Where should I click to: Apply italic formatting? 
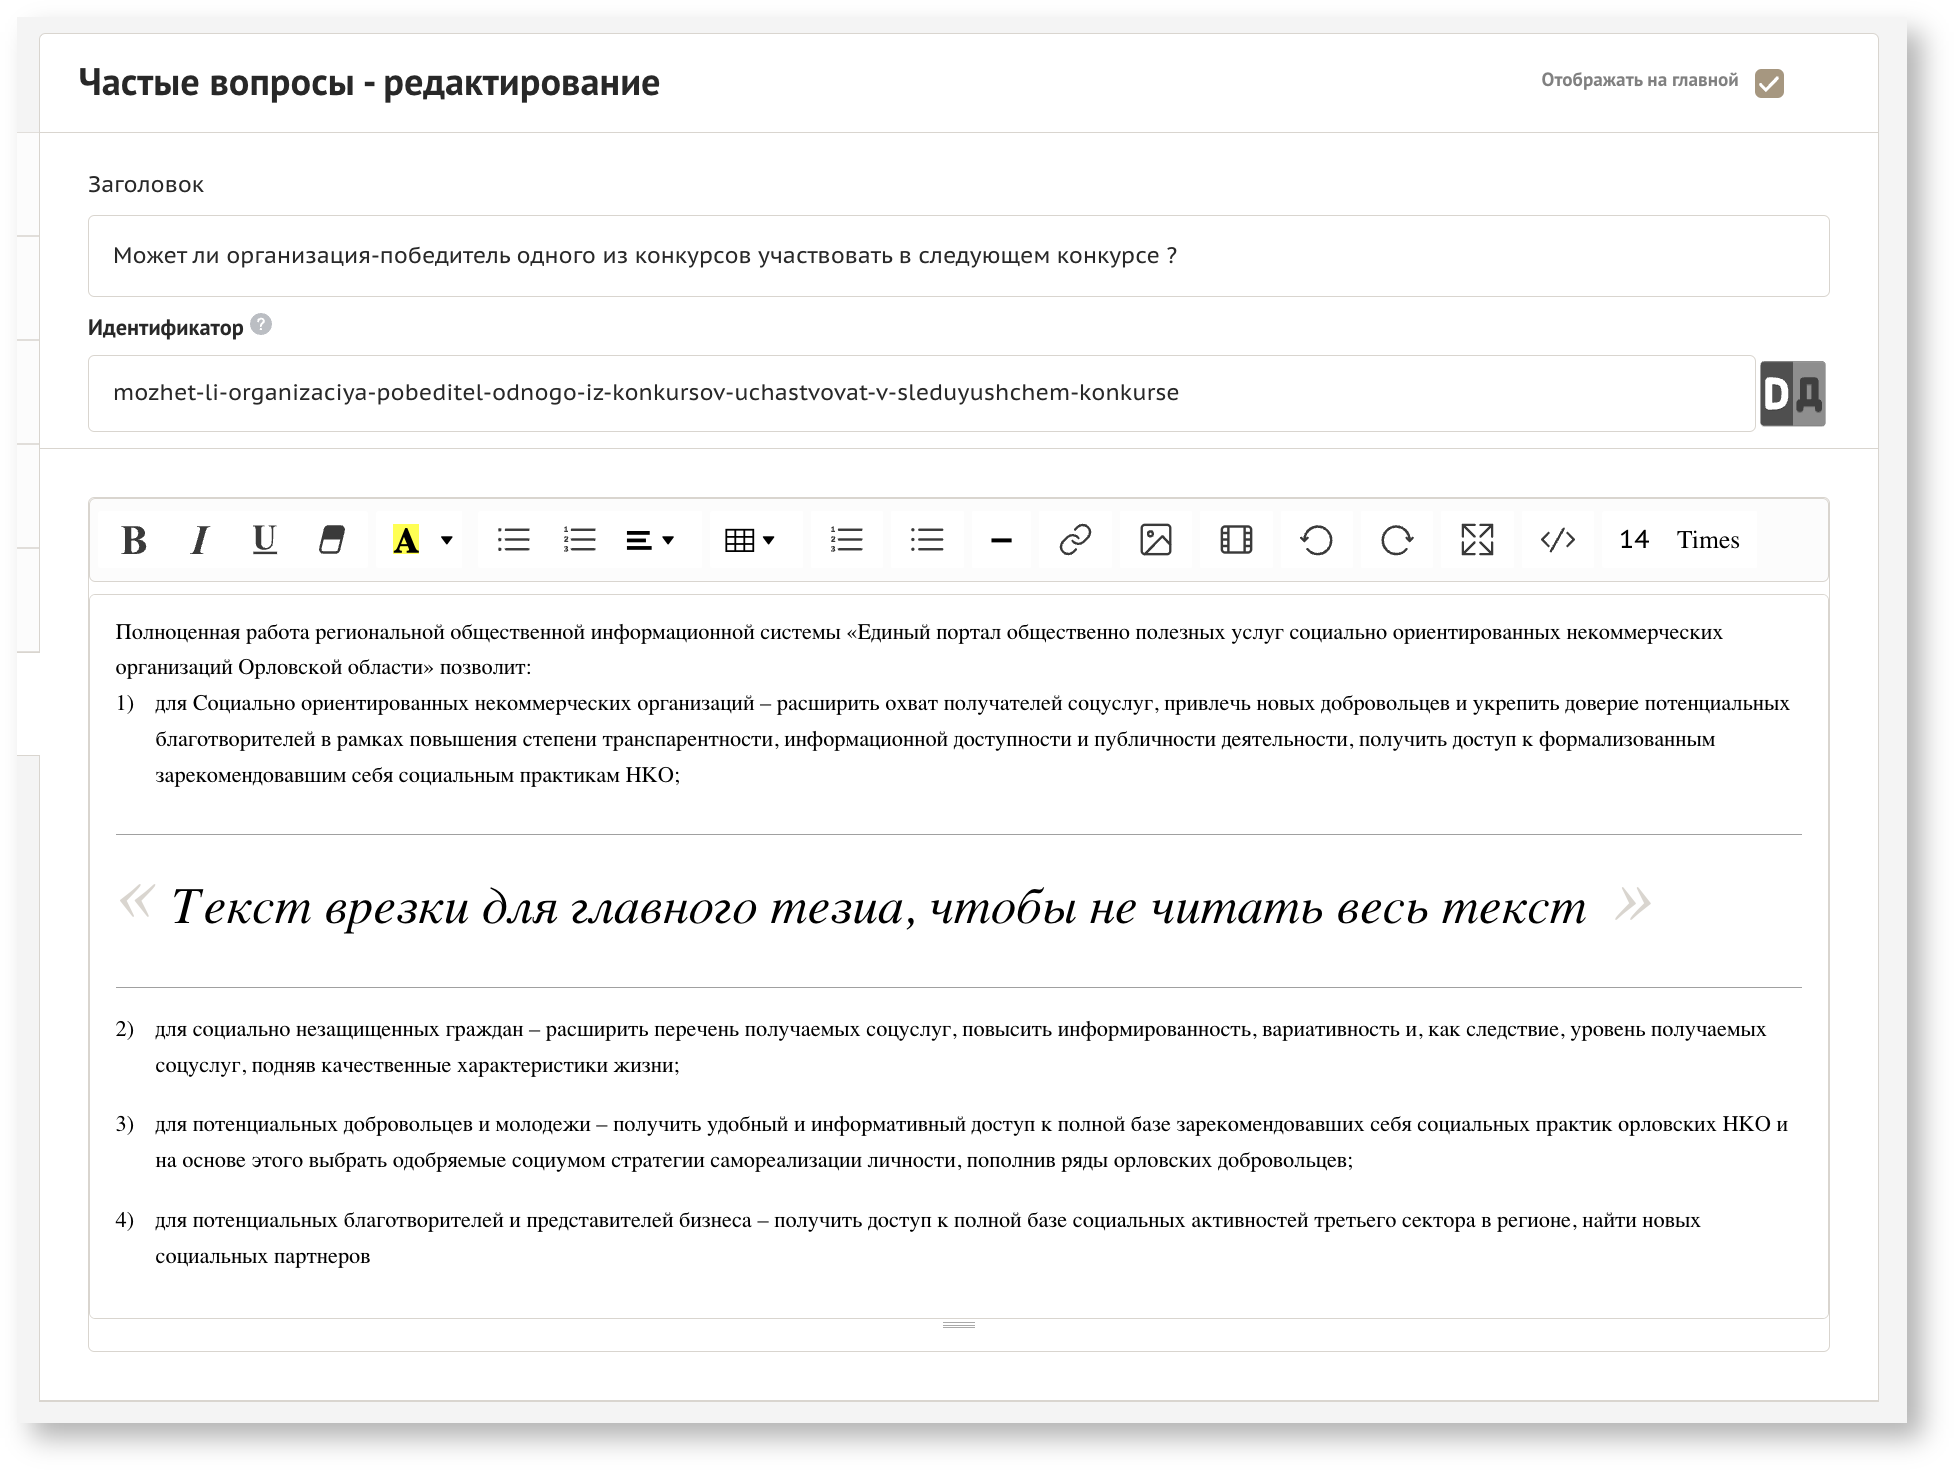(200, 540)
